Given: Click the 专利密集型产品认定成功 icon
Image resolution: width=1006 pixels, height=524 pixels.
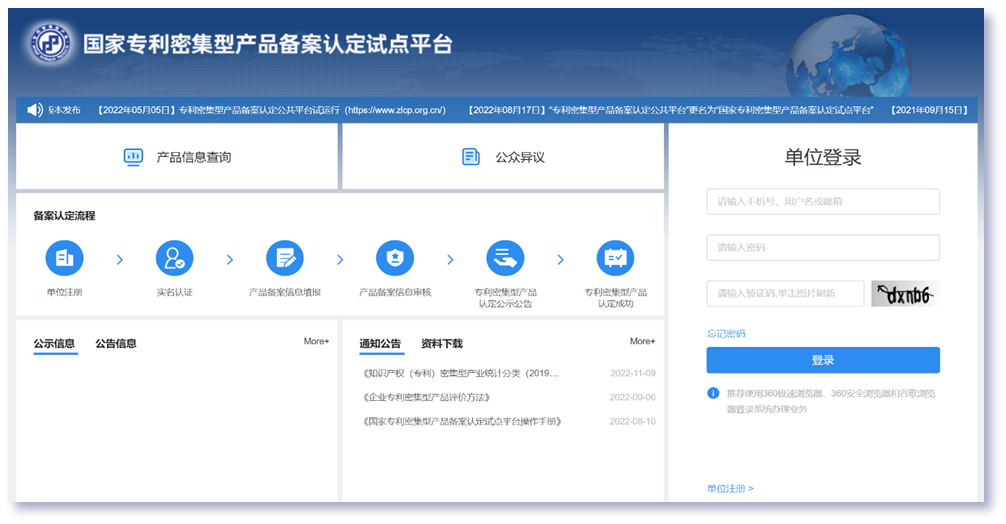Looking at the screenshot, I should [x=615, y=258].
